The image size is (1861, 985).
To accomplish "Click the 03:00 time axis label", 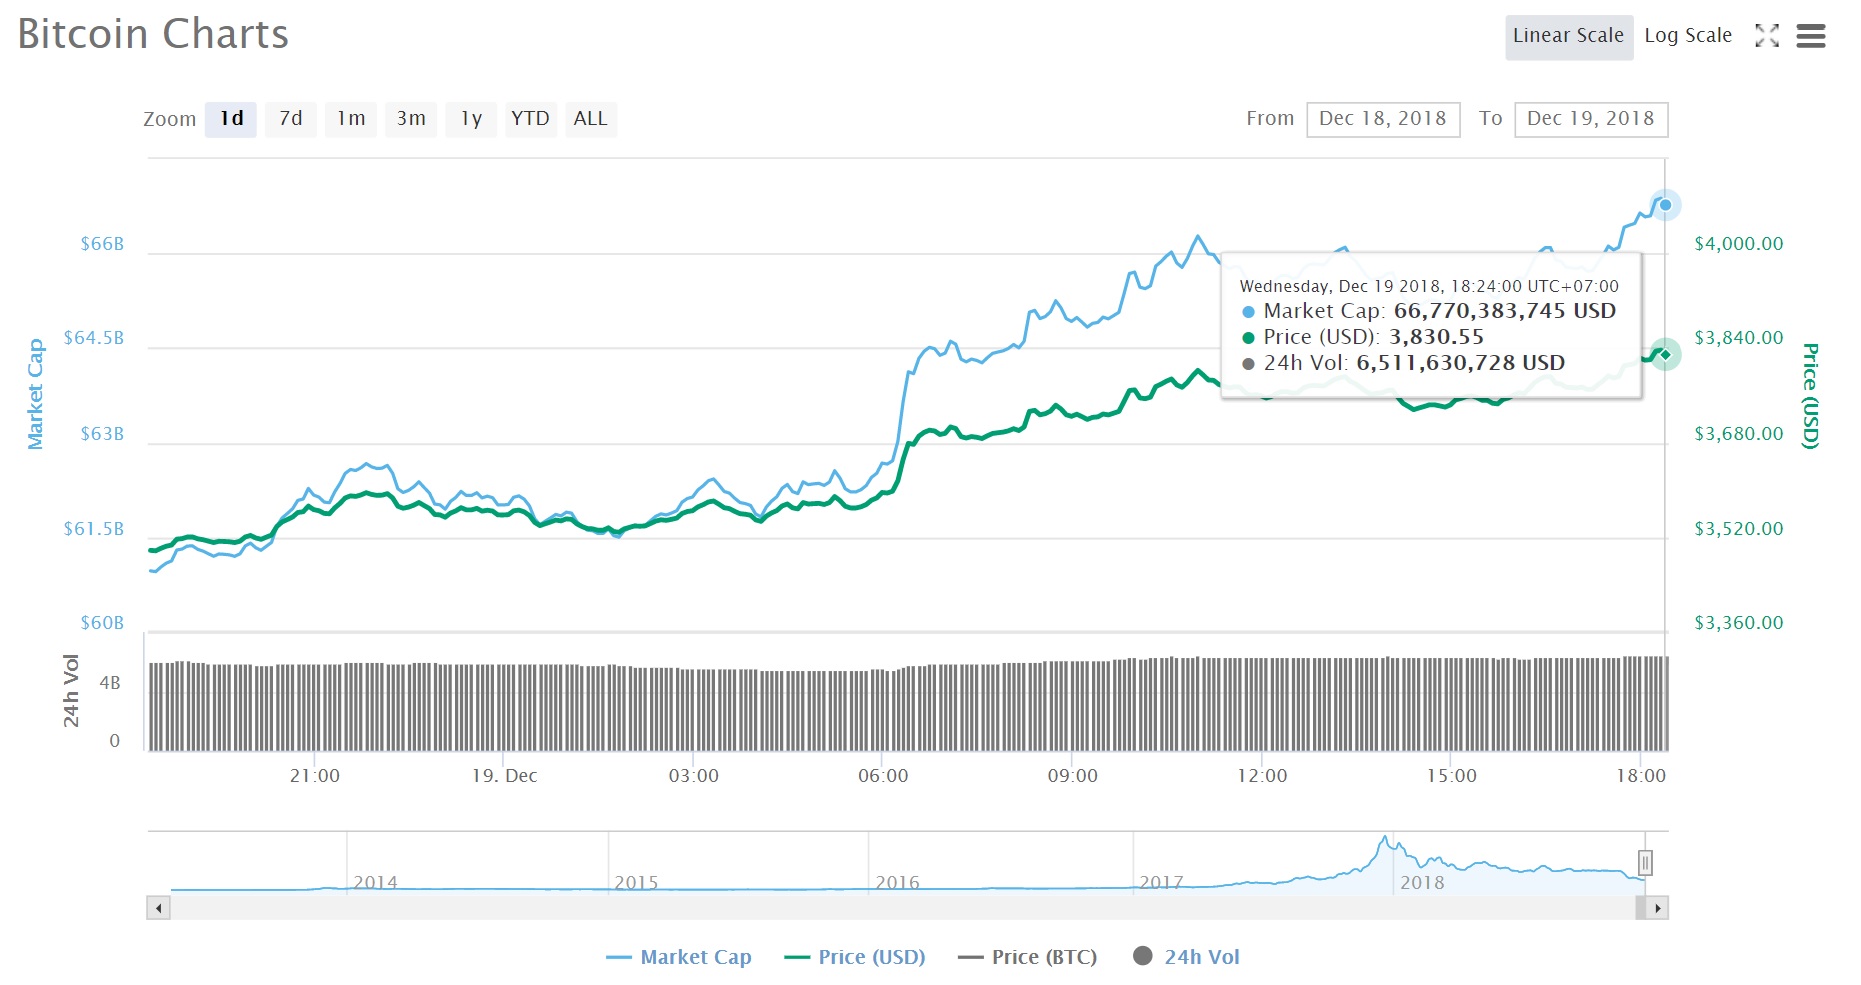I will tap(693, 776).
